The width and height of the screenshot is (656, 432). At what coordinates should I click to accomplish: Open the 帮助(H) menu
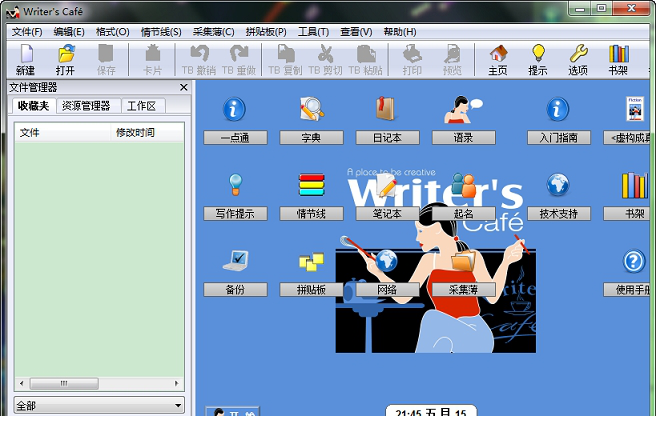pos(400,32)
